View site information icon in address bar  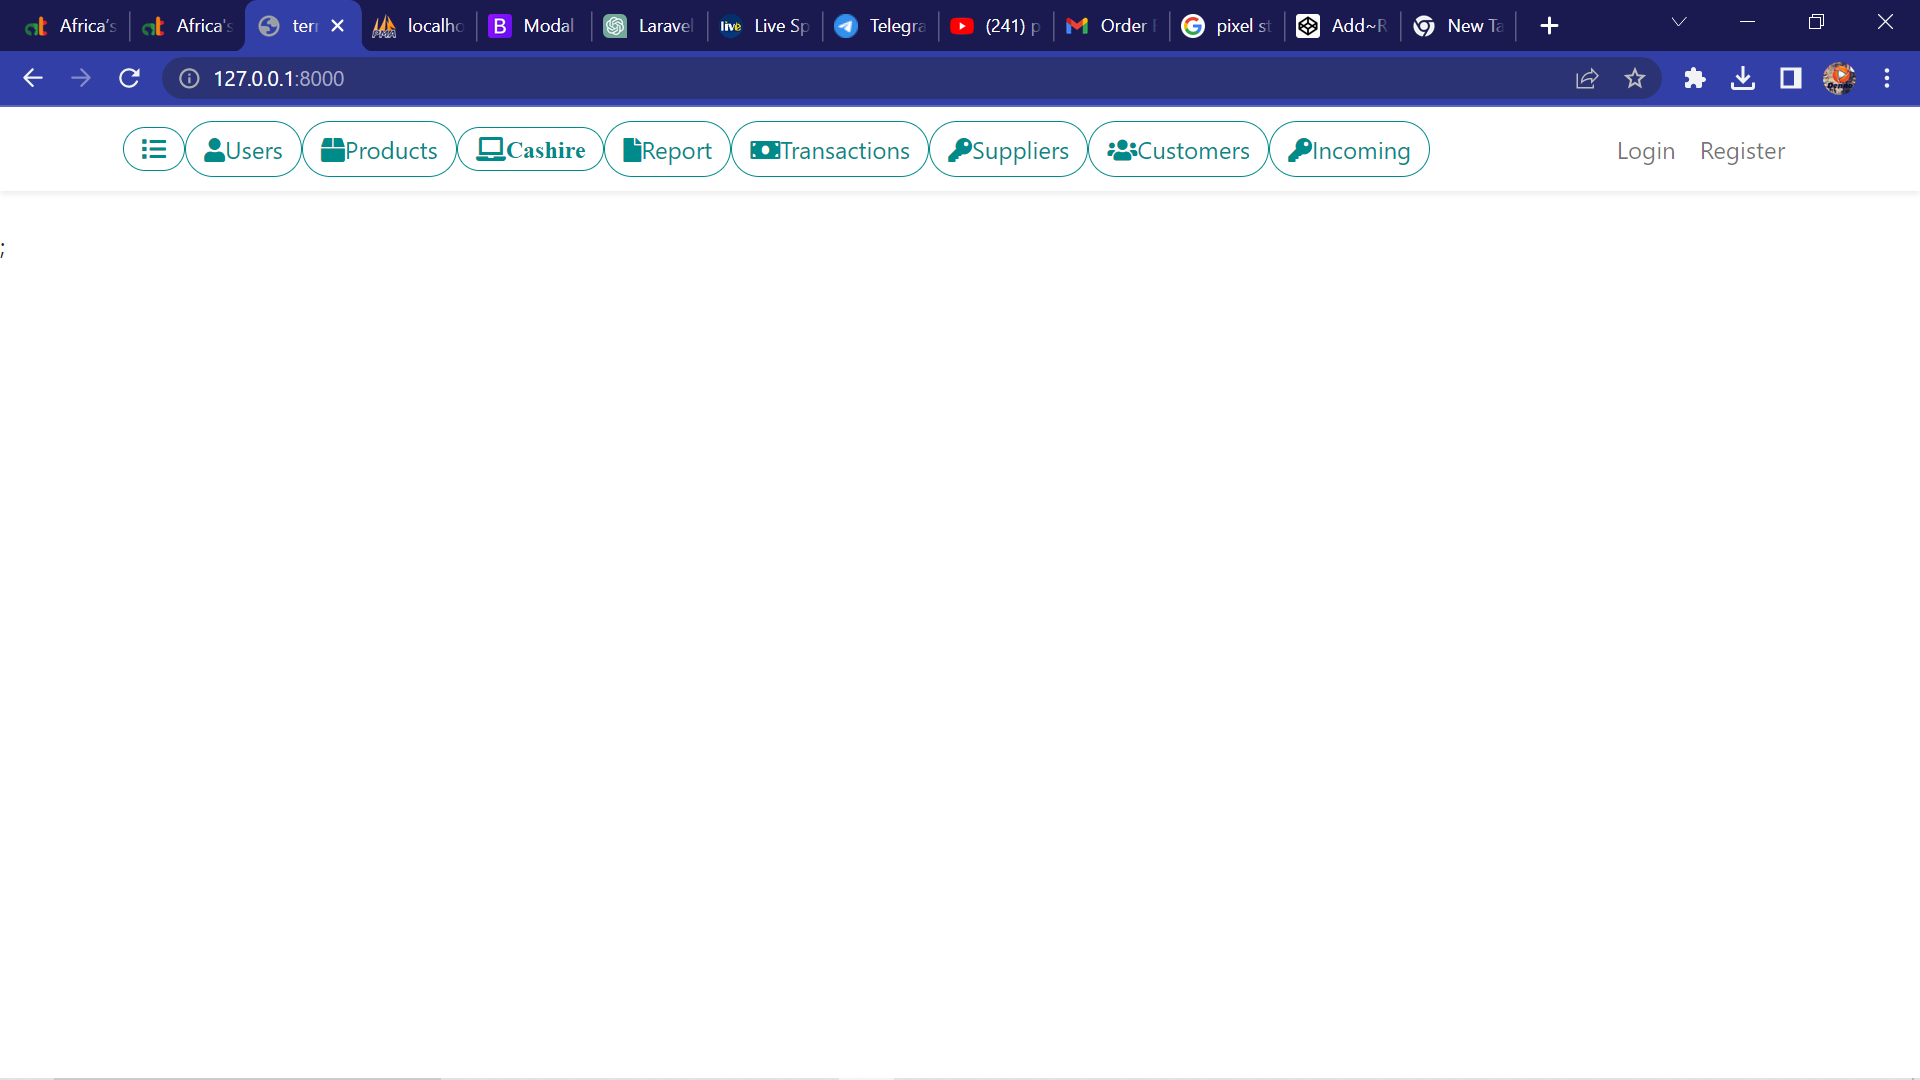pyautogui.click(x=189, y=78)
